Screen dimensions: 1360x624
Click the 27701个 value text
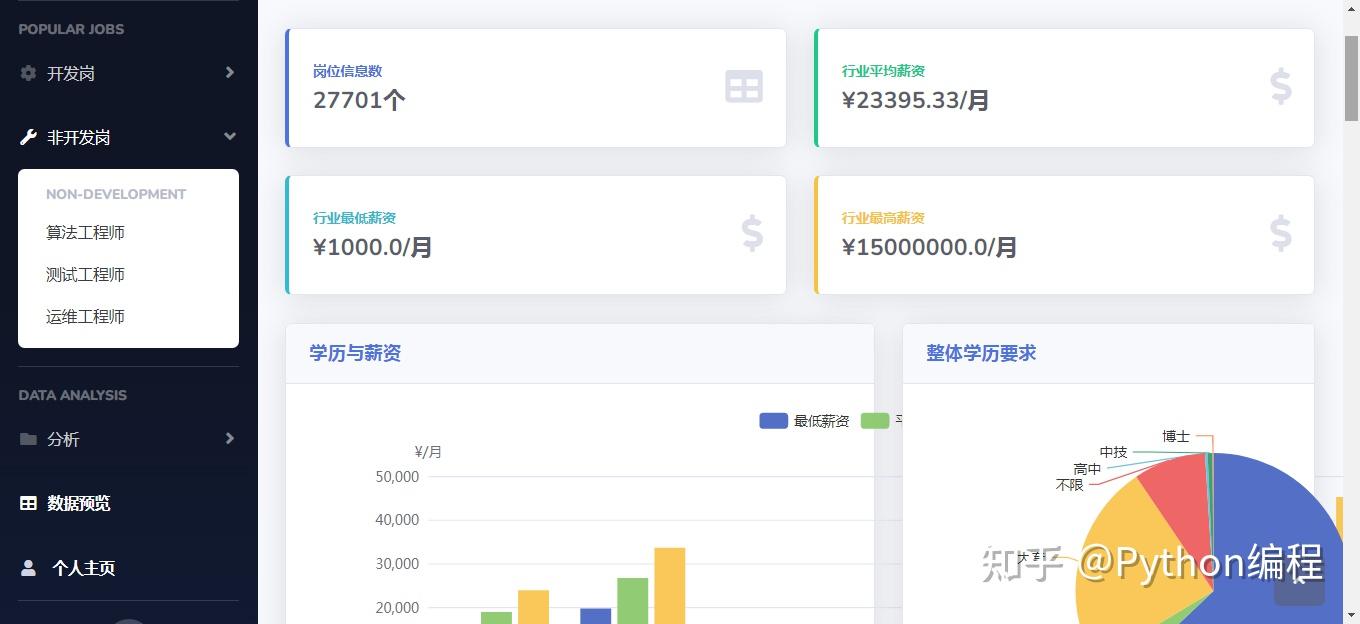tap(359, 100)
